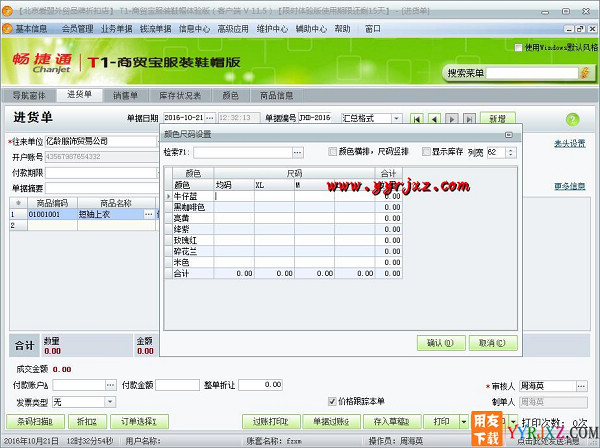Confirm with the 确认(O) button

click(441, 343)
